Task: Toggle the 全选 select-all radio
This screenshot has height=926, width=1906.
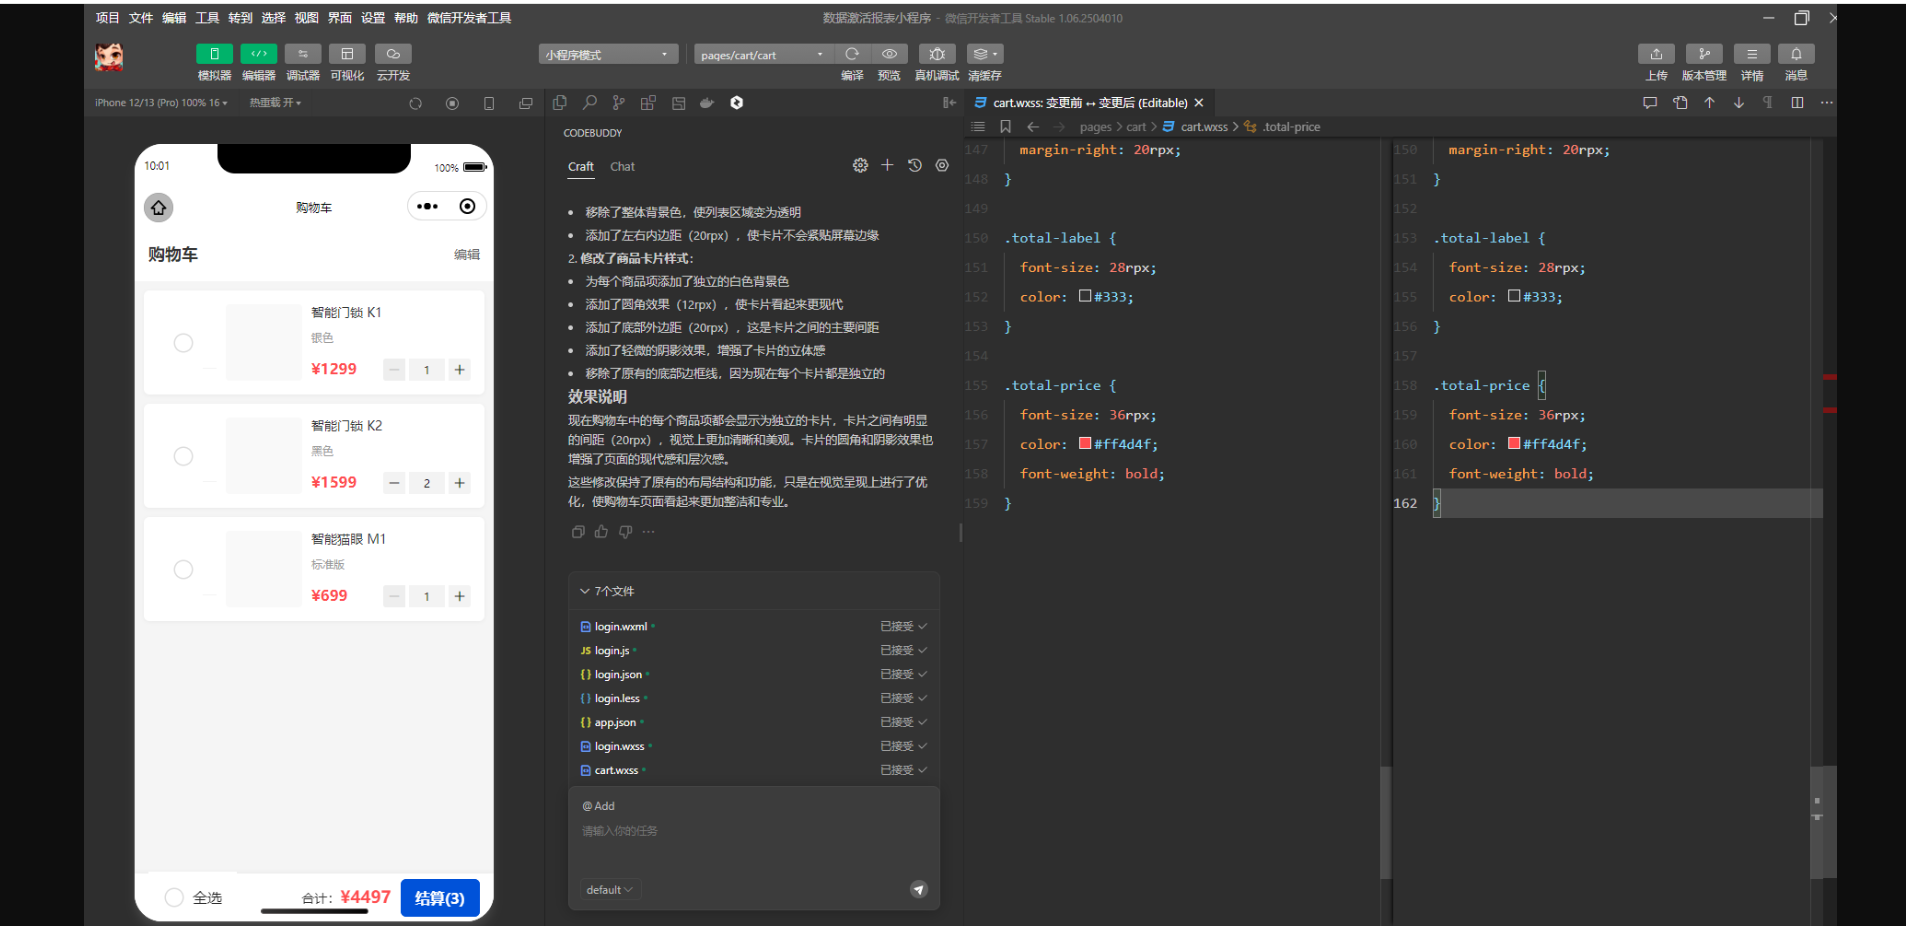Action: [x=174, y=897]
